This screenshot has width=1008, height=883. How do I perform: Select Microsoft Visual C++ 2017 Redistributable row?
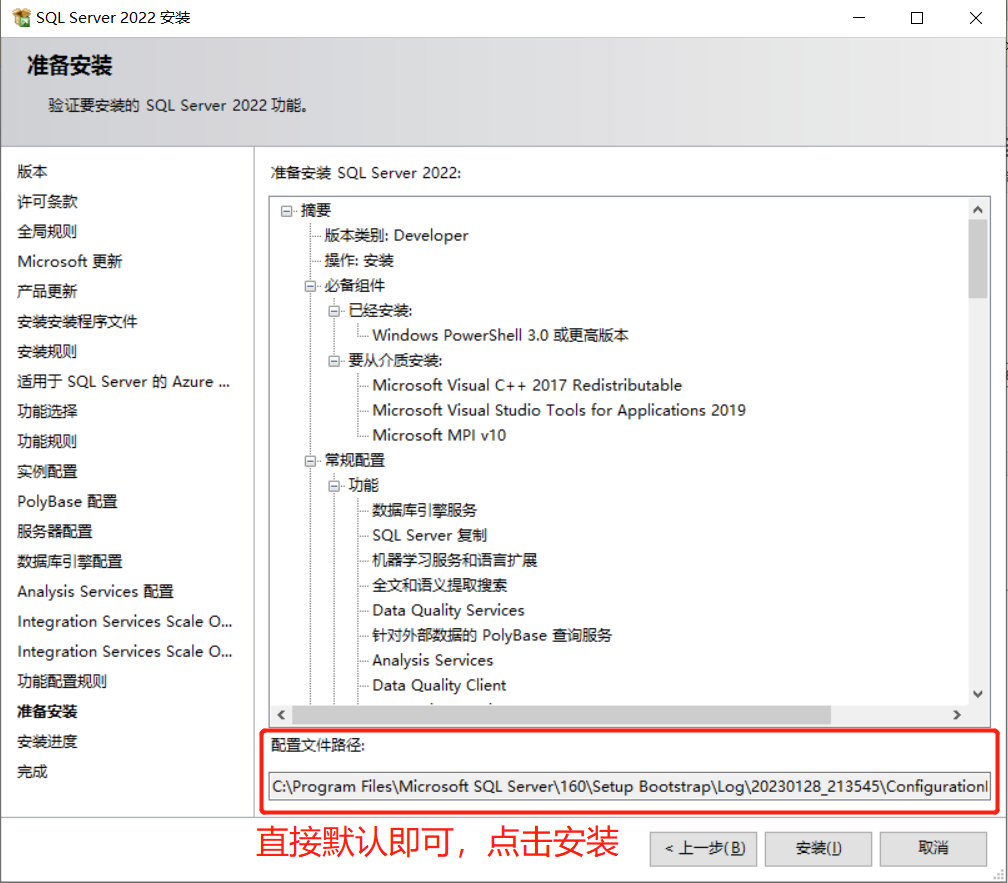(x=527, y=386)
